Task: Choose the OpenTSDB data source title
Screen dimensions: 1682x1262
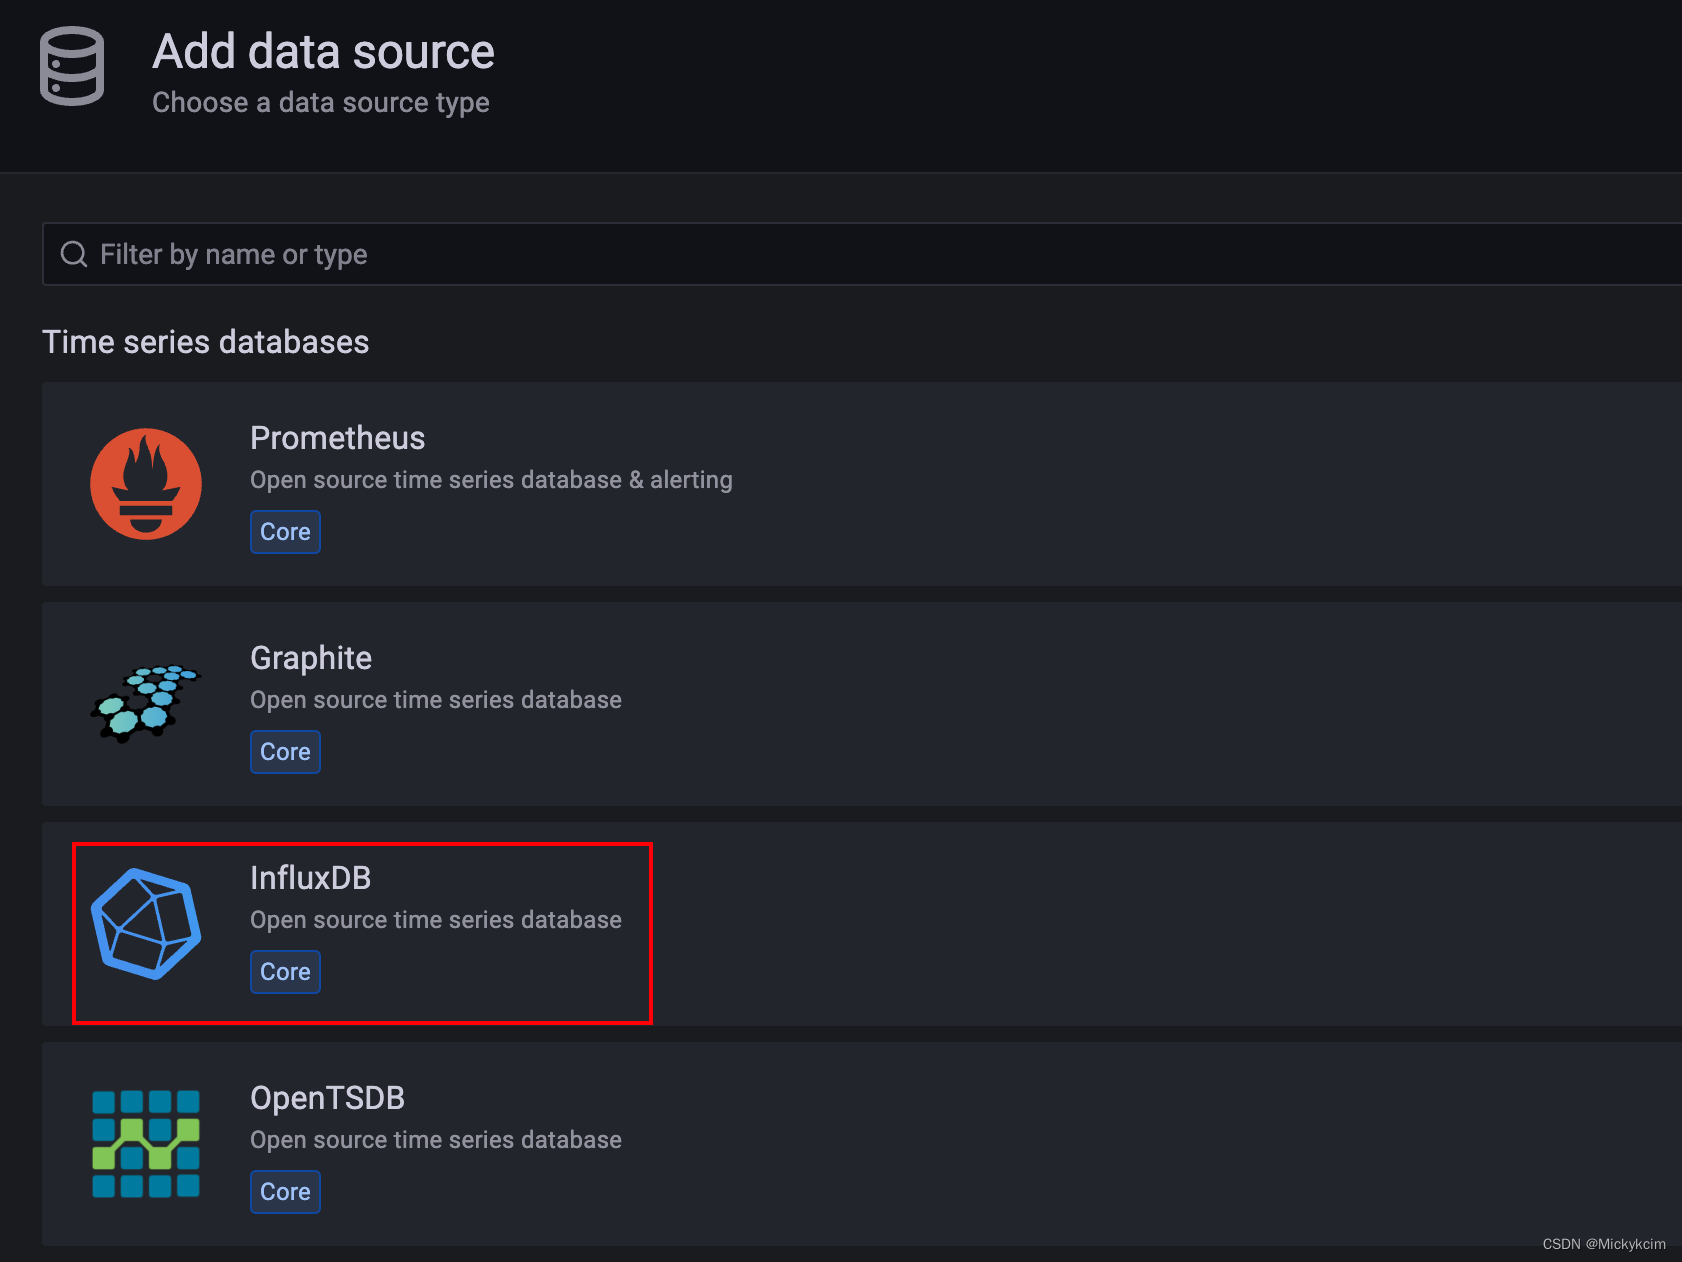Action: point(327,1098)
